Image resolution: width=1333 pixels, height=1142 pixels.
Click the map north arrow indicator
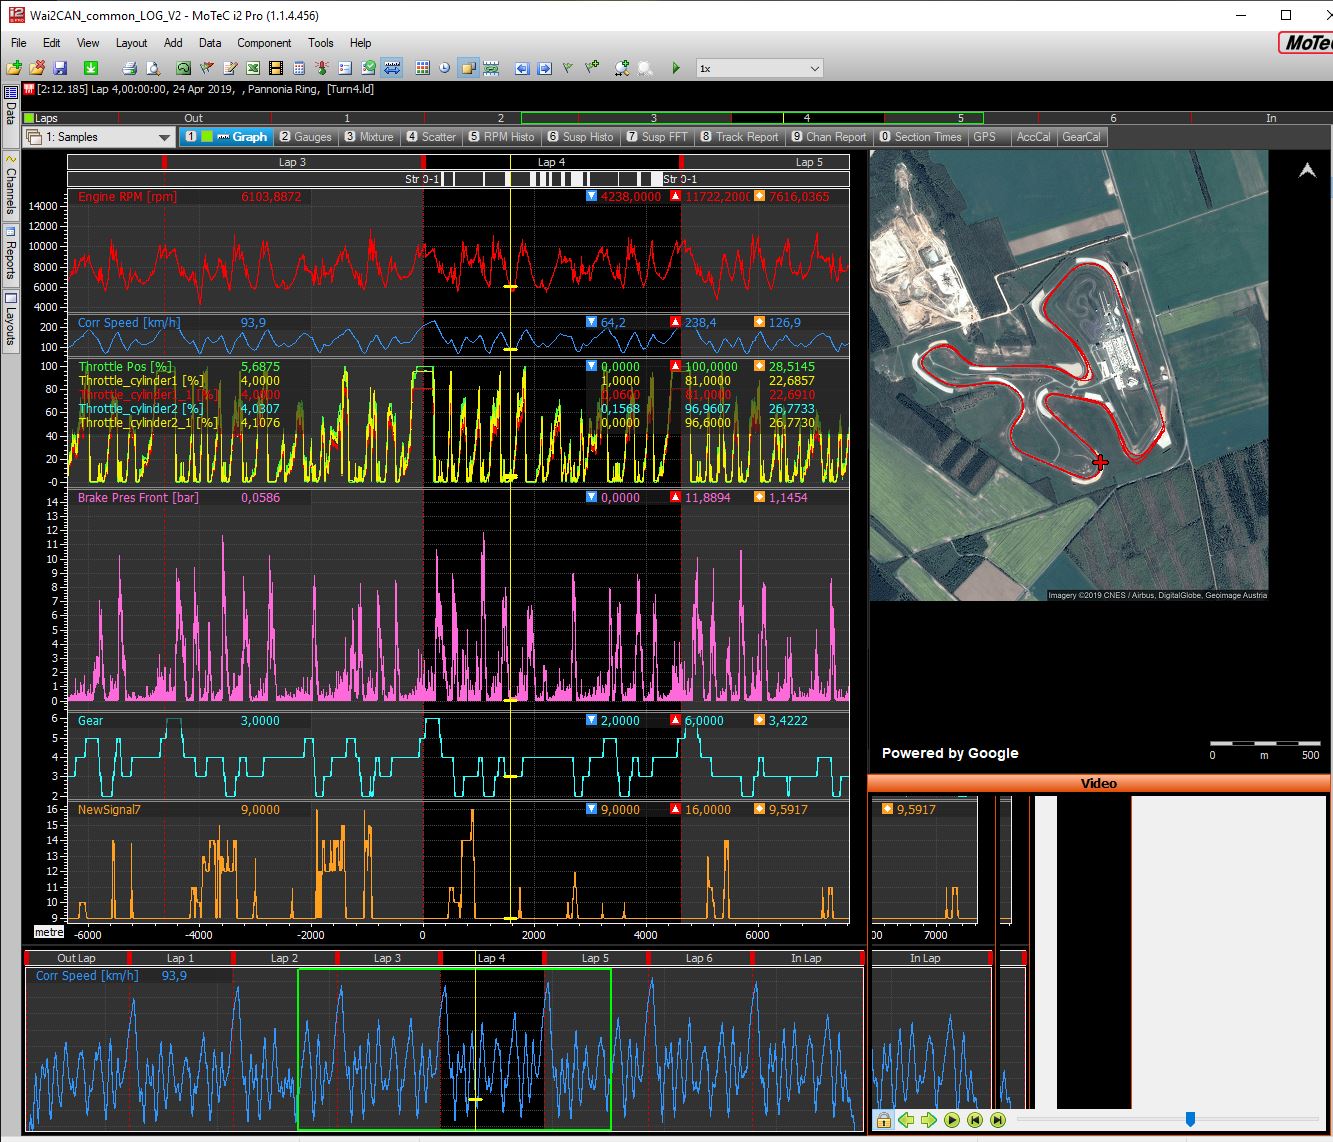1307,171
